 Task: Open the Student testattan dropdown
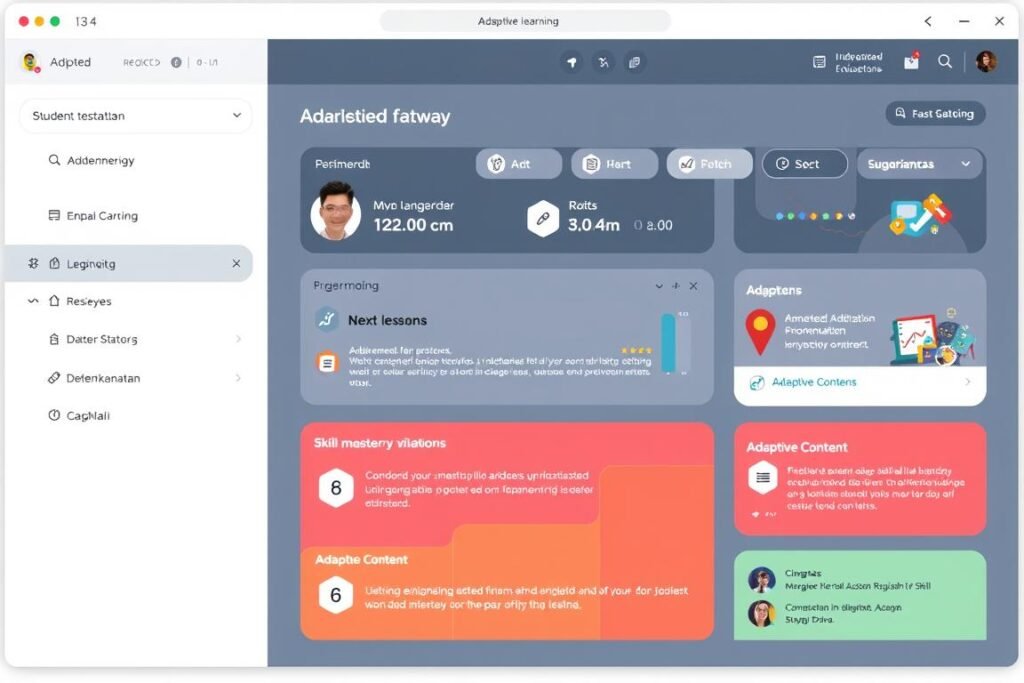135,116
